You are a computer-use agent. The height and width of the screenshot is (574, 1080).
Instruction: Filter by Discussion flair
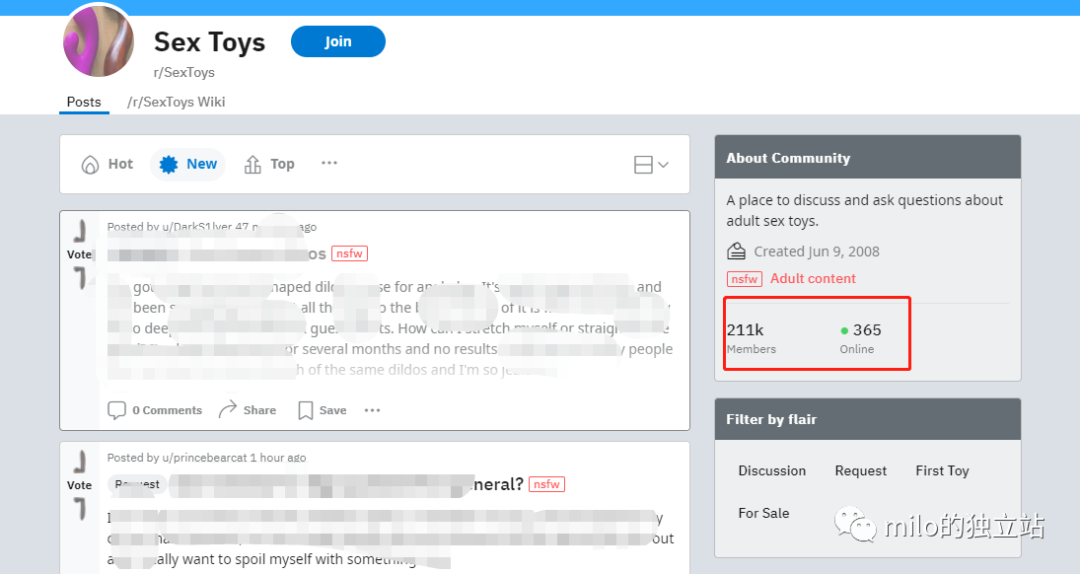[x=772, y=471]
